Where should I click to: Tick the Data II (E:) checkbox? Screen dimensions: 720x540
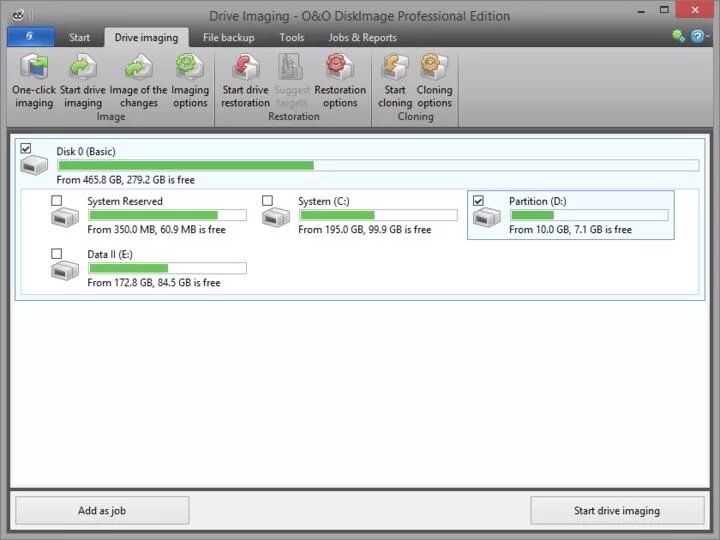point(56,253)
